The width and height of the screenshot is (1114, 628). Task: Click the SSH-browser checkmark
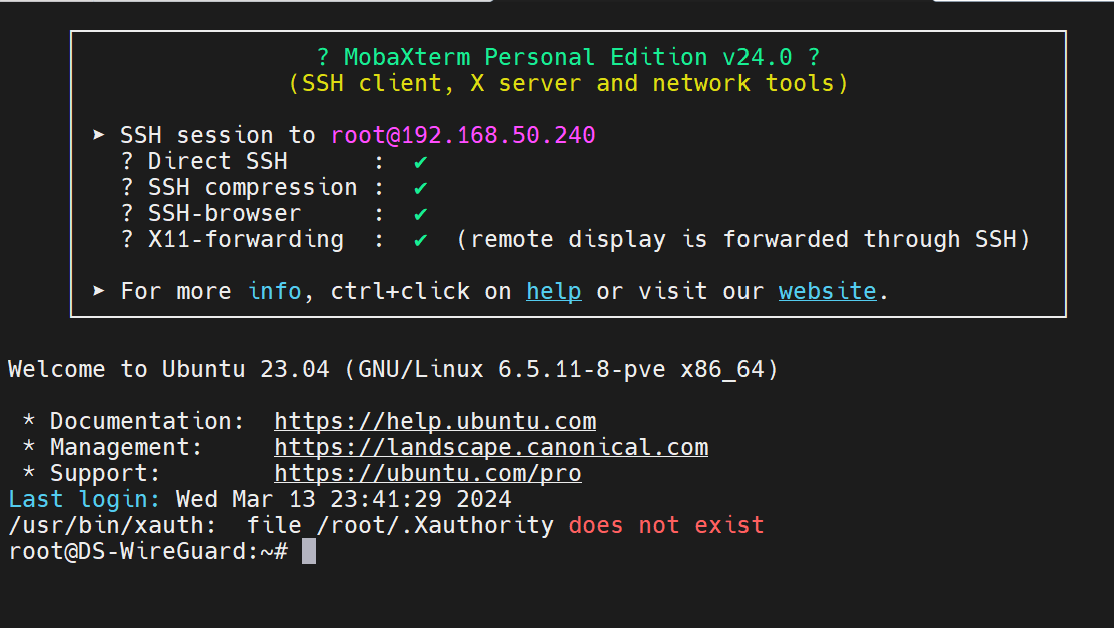[421, 214]
